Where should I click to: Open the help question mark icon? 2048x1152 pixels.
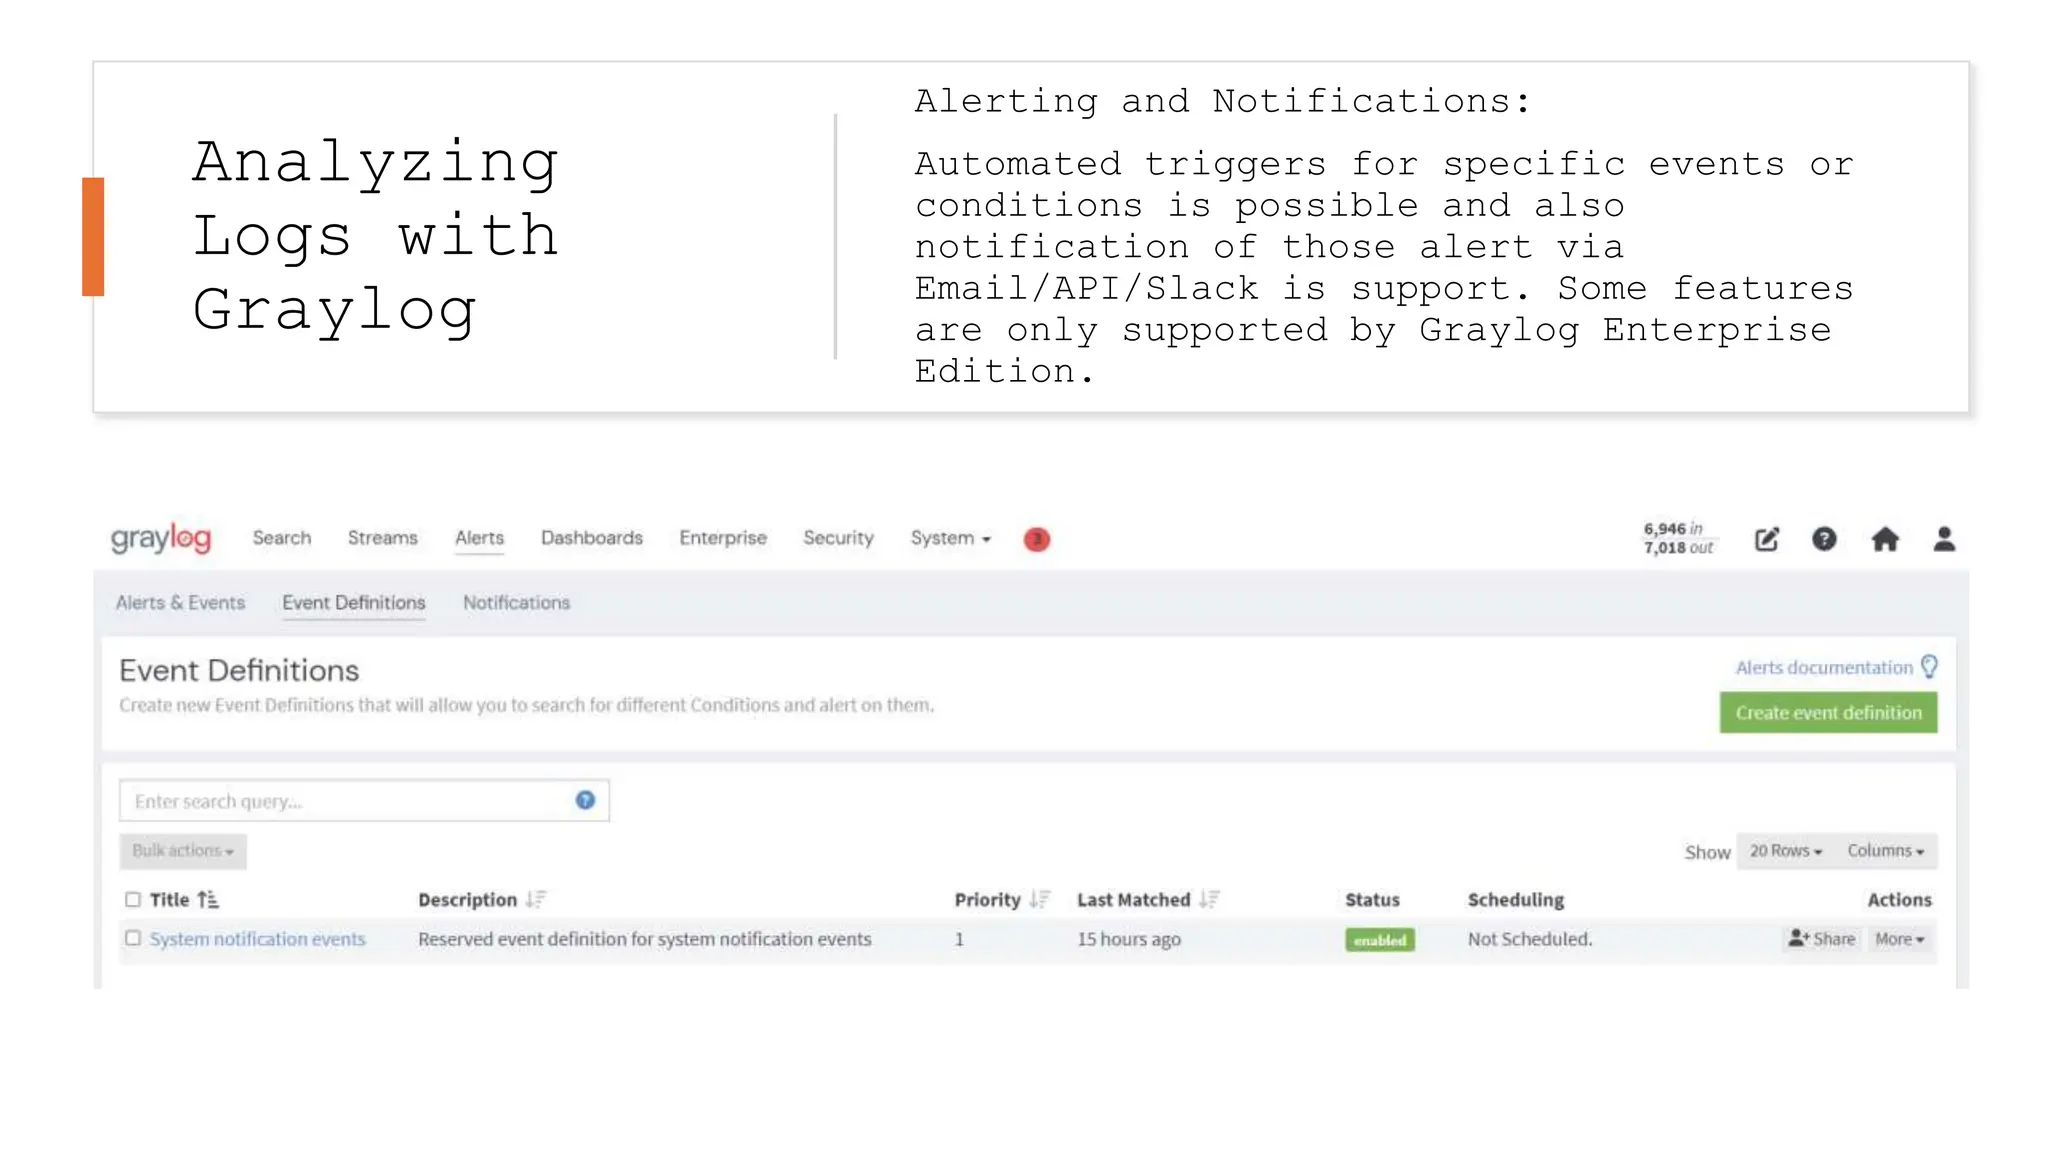click(x=1824, y=539)
